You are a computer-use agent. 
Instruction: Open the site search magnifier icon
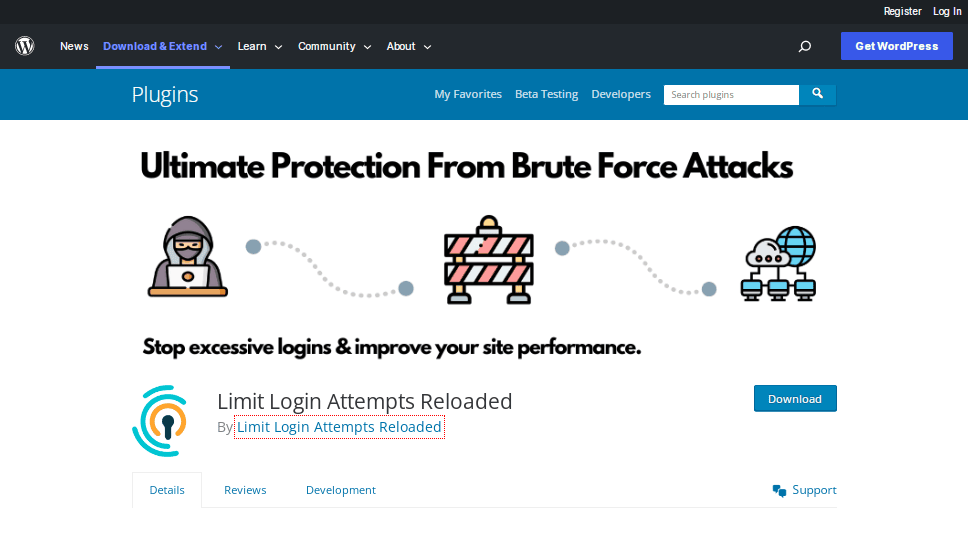point(804,46)
